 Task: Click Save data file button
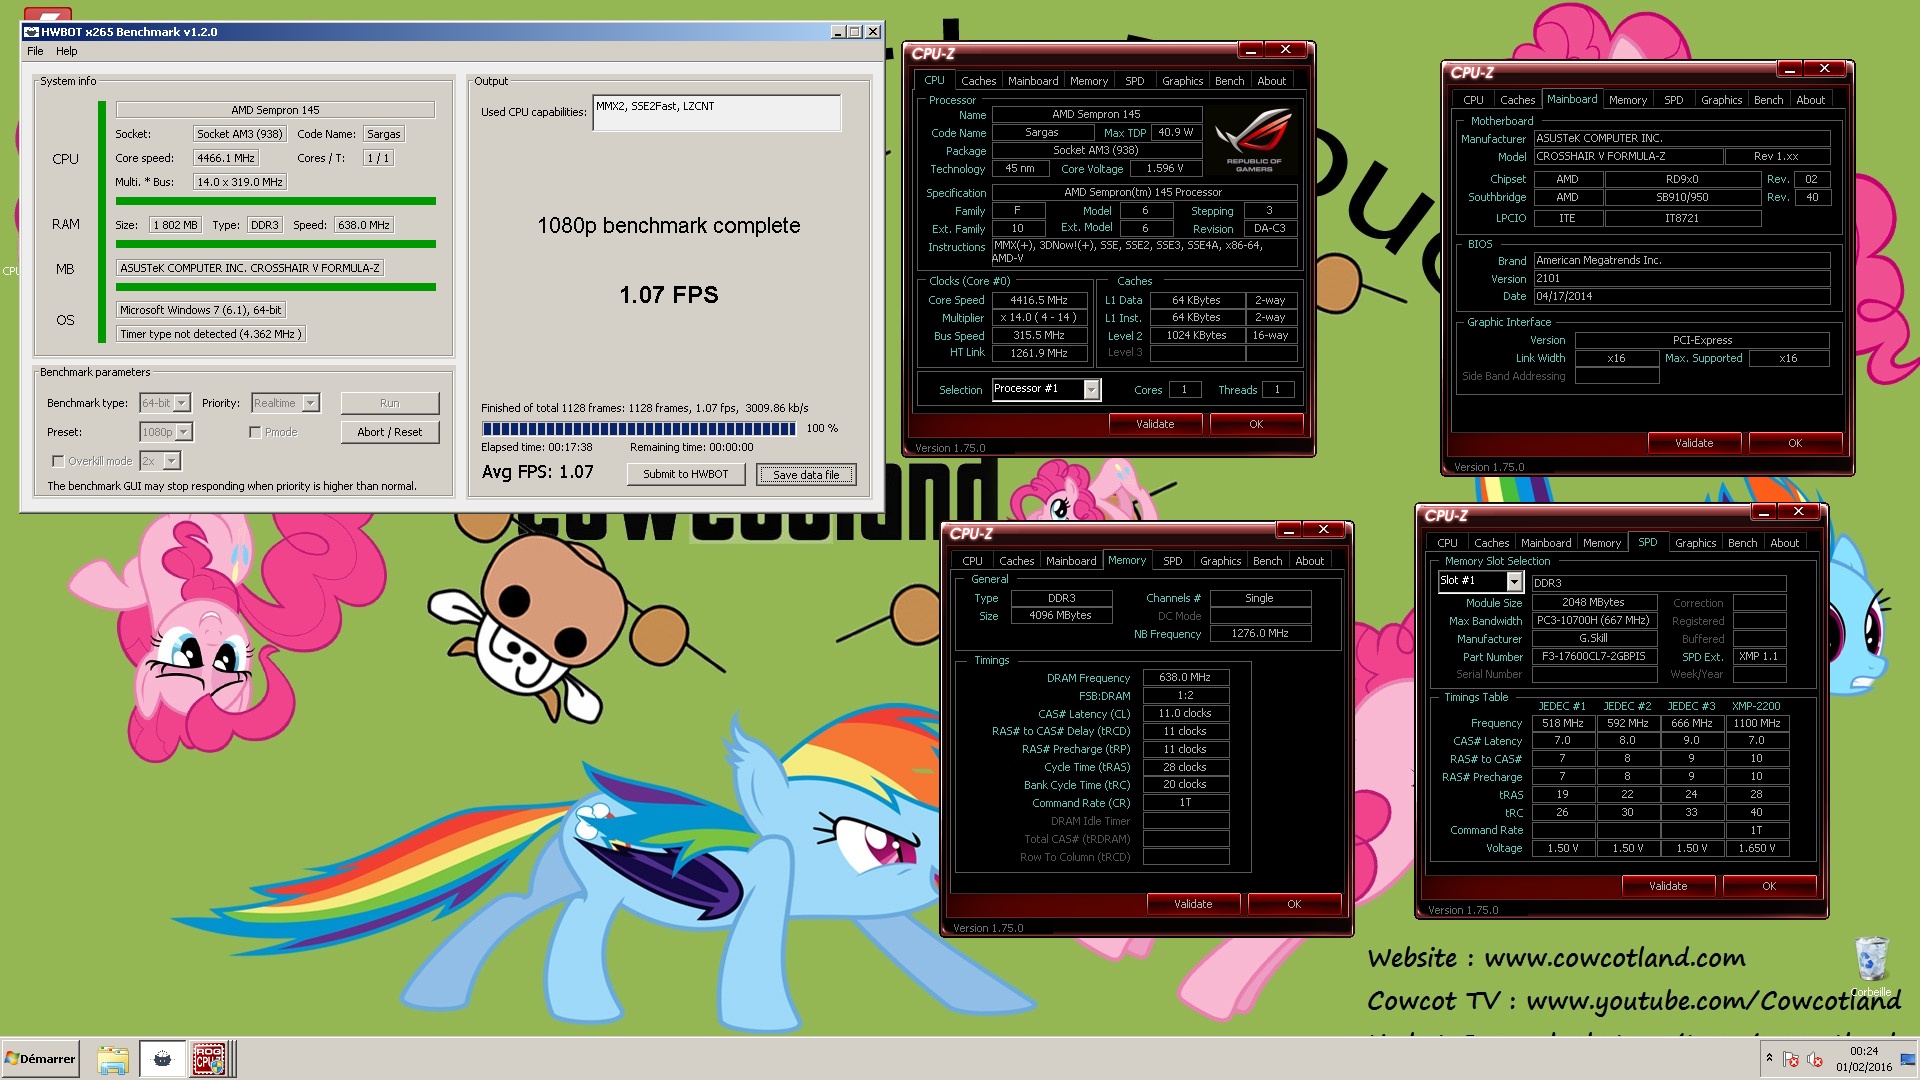805,474
